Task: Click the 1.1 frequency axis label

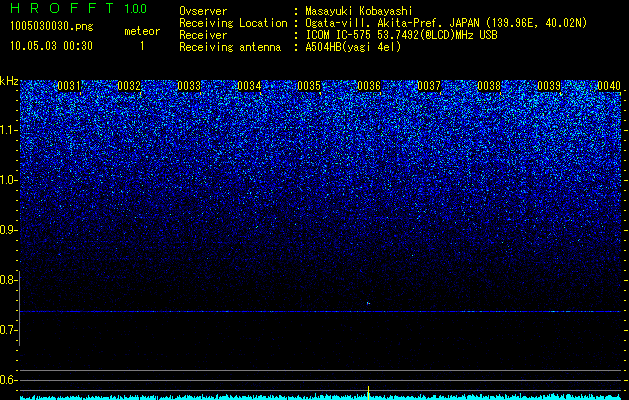Action: [x=8, y=130]
